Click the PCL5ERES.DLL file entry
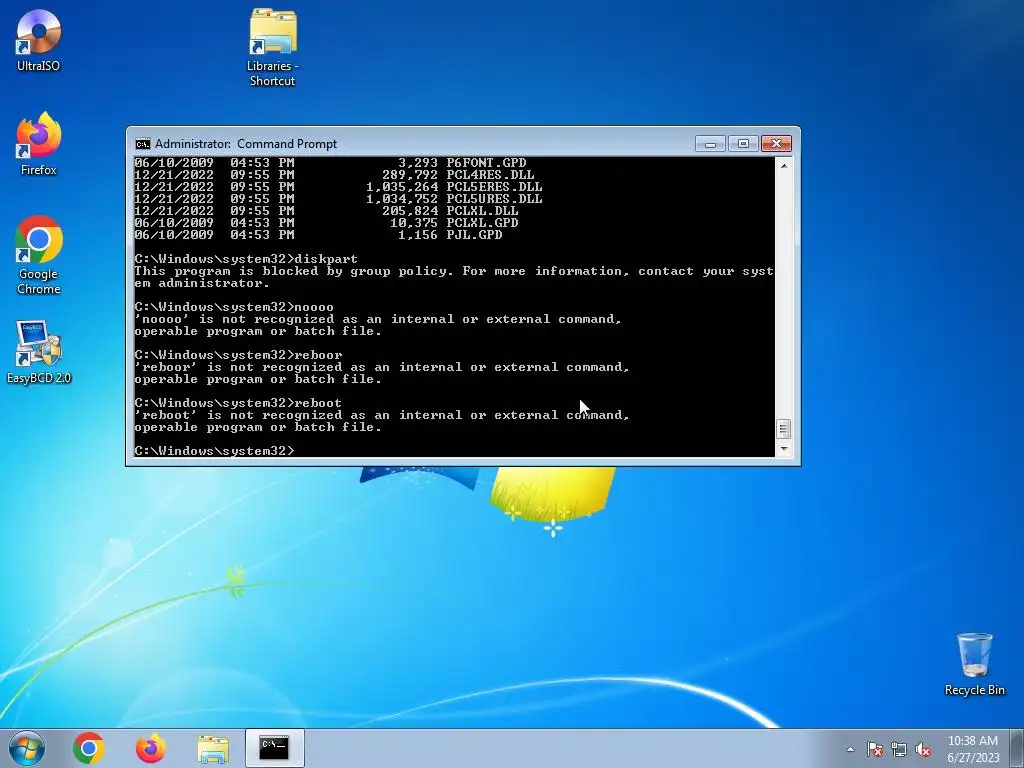The height and width of the screenshot is (768, 1024). click(338, 187)
